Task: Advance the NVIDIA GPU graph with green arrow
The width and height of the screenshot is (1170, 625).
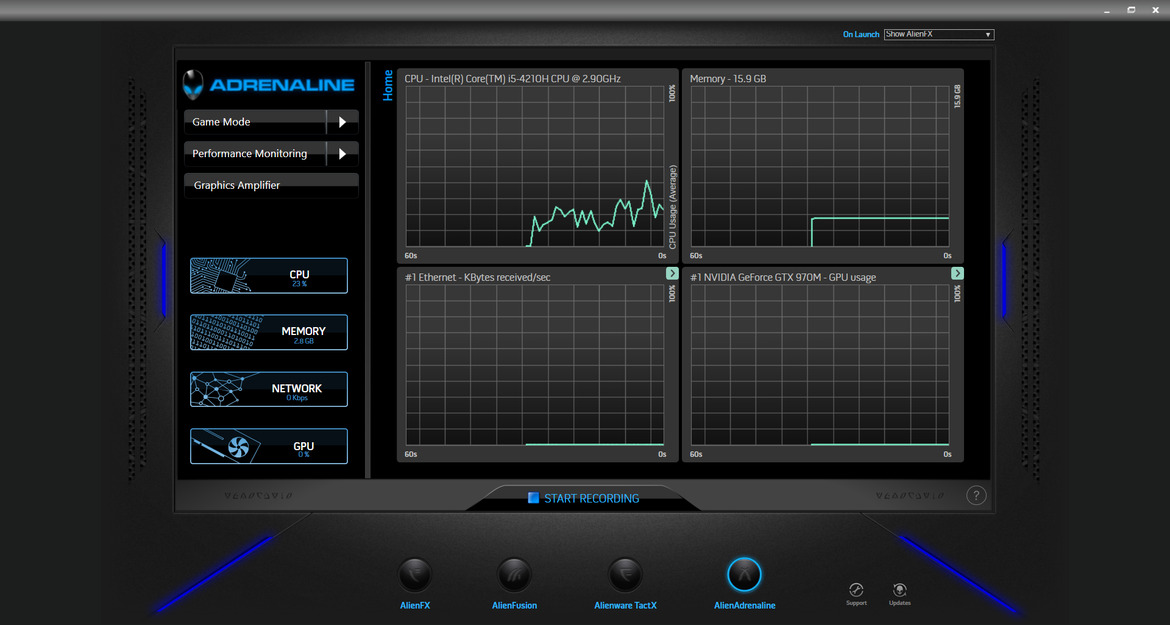Action: [957, 274]
